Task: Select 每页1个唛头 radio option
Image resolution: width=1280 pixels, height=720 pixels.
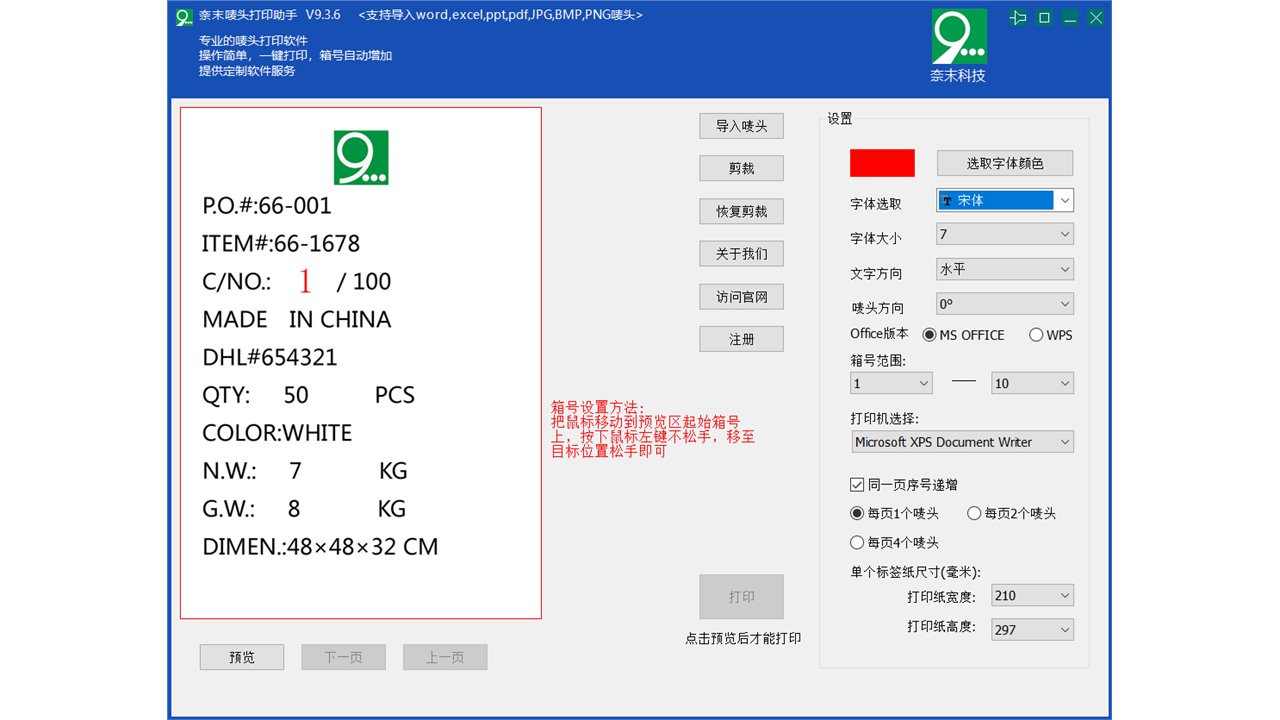Action: point(895,513)
